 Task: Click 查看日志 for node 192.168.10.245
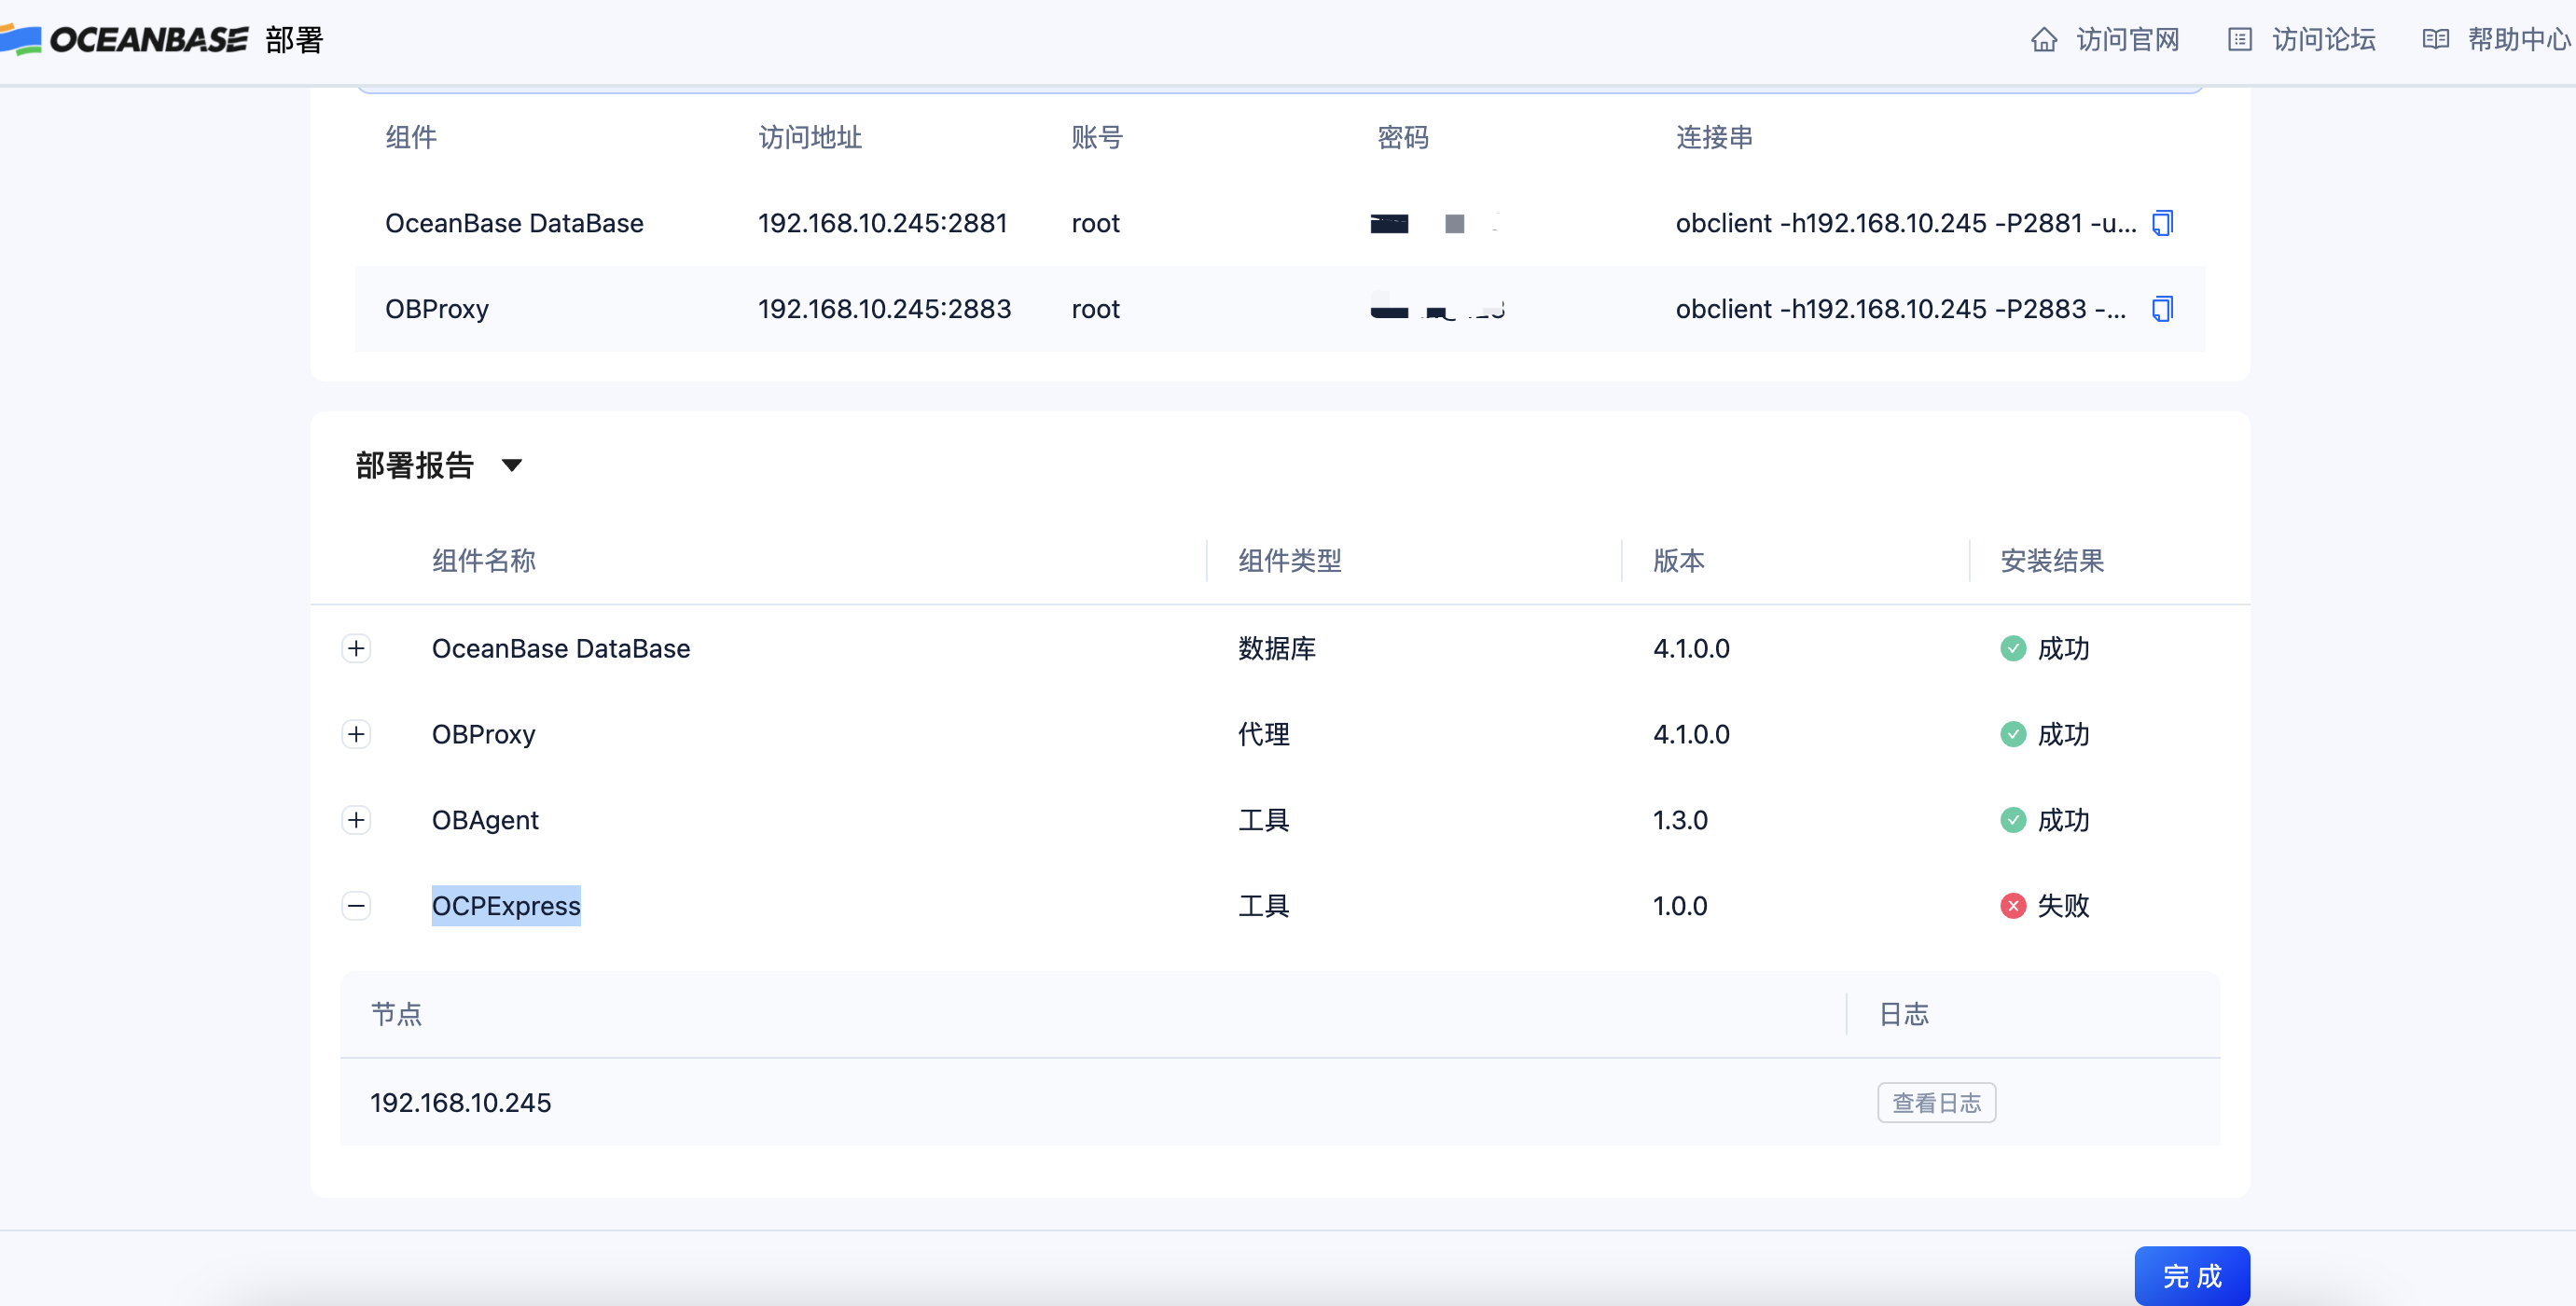click(x=1936, y=1103)
